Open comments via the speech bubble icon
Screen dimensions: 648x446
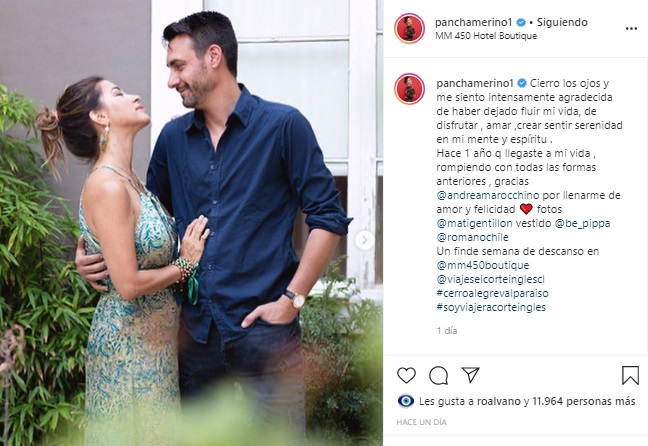click(438, 375)
